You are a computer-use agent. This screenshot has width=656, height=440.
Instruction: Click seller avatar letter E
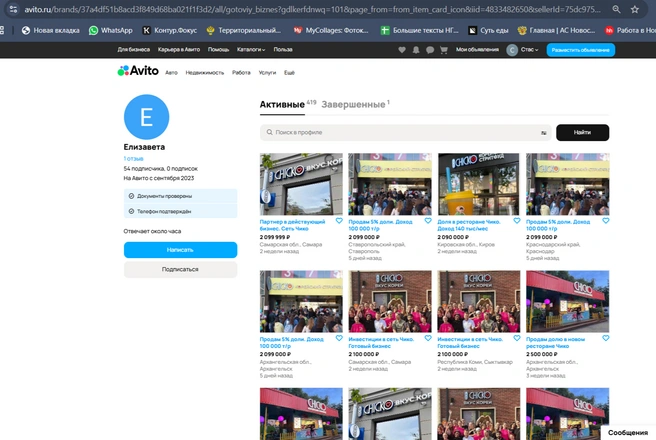click(x=146, y=117)
